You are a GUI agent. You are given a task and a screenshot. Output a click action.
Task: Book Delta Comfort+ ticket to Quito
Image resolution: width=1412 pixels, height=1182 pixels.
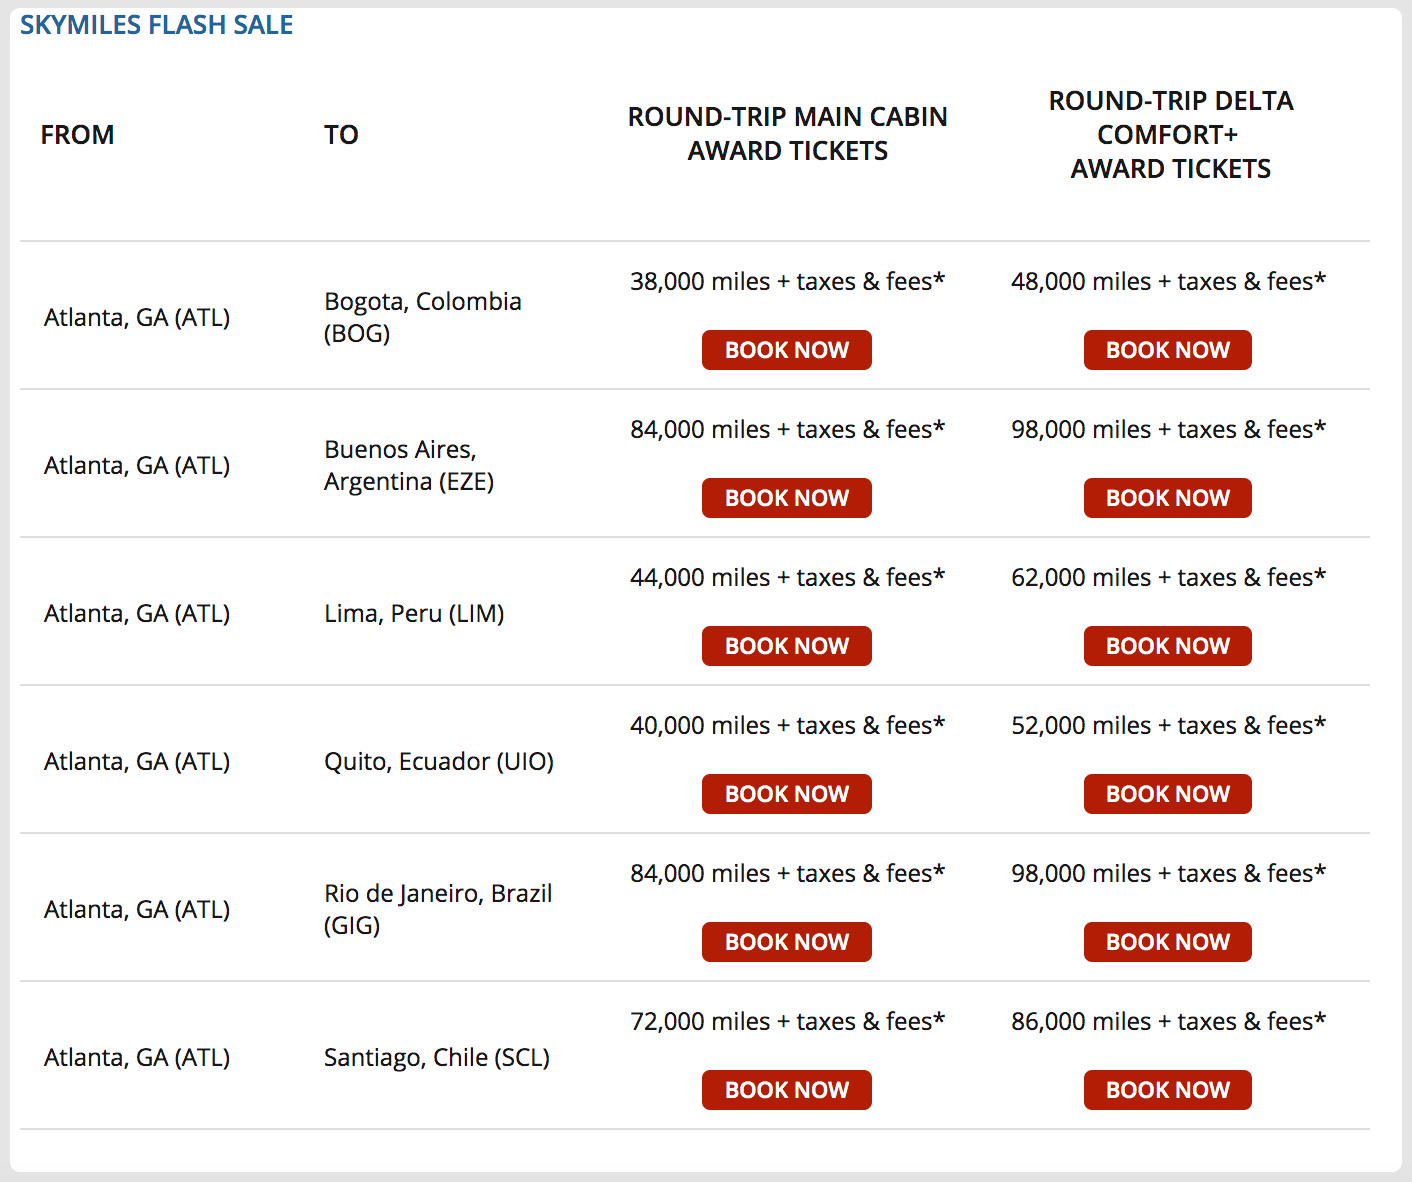[1167, 794]
